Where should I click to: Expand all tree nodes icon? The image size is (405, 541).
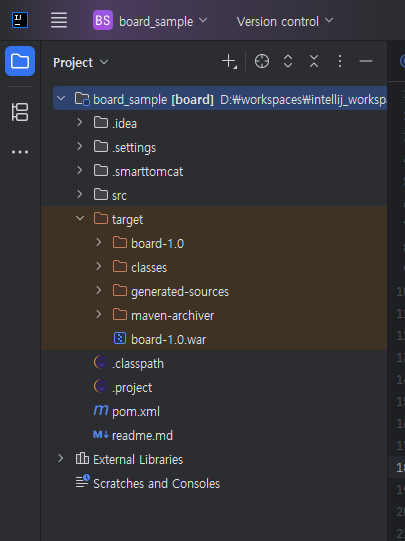click(x=288, y=61)
